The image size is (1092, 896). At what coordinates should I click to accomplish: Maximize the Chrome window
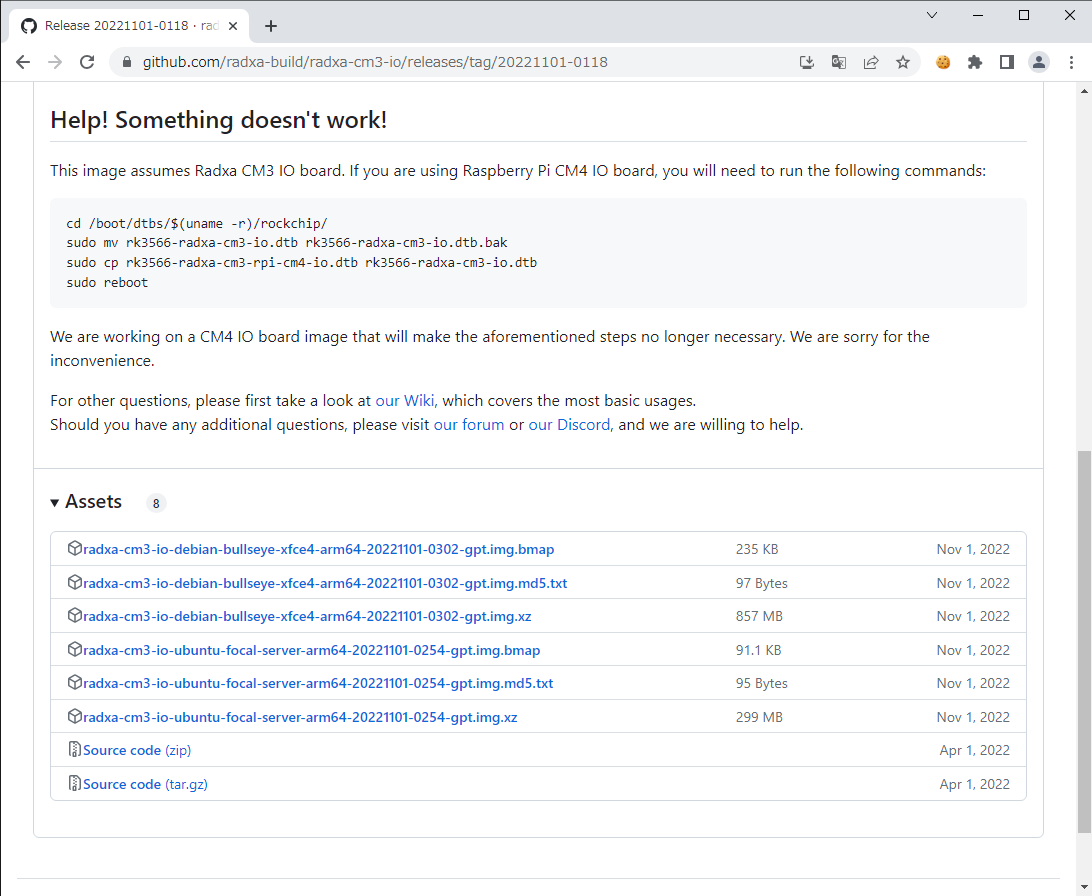point(1024,15)
